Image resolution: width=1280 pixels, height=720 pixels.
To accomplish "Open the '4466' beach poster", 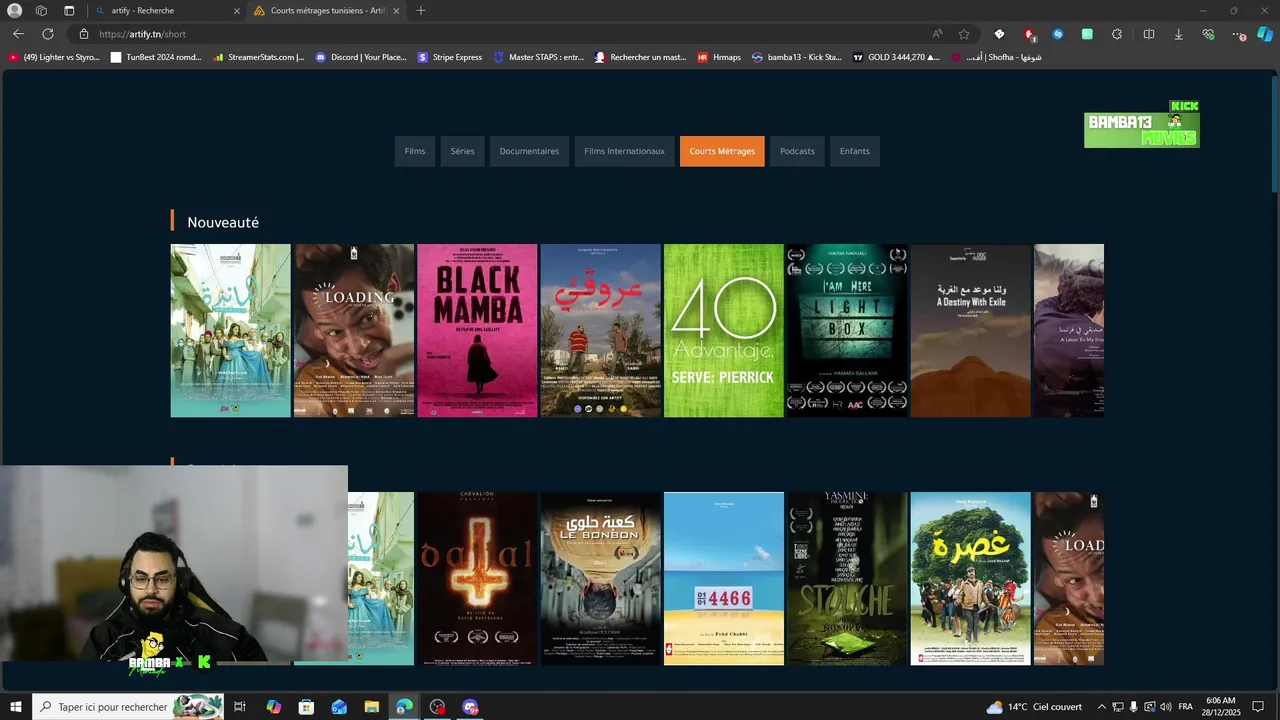I will point(724,578).
